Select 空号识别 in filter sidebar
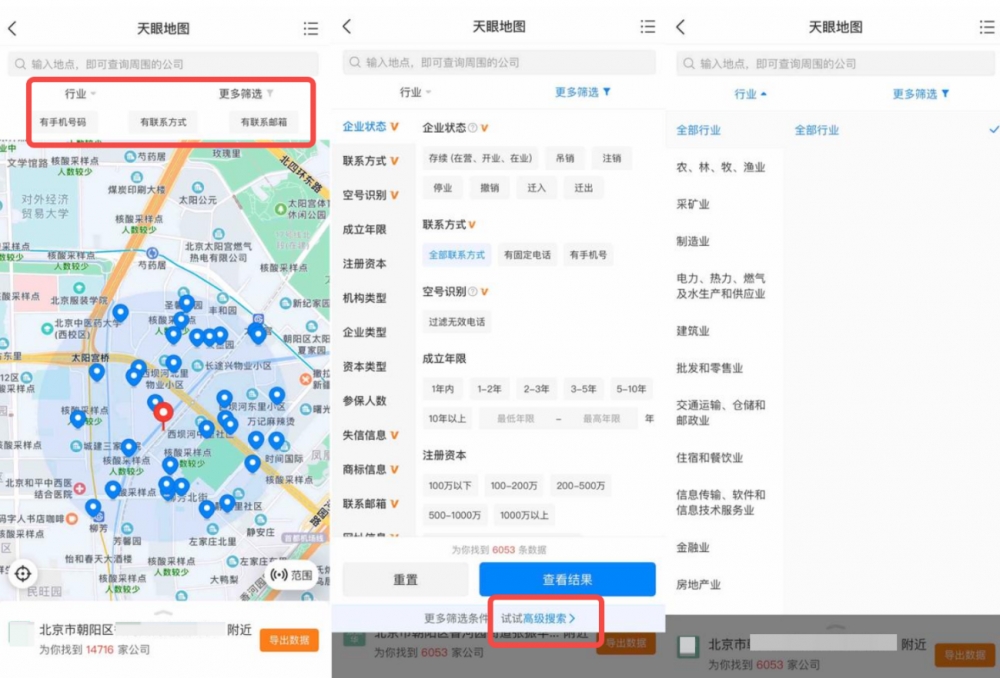Viewport: 1000px width, 678px height. 371,195
